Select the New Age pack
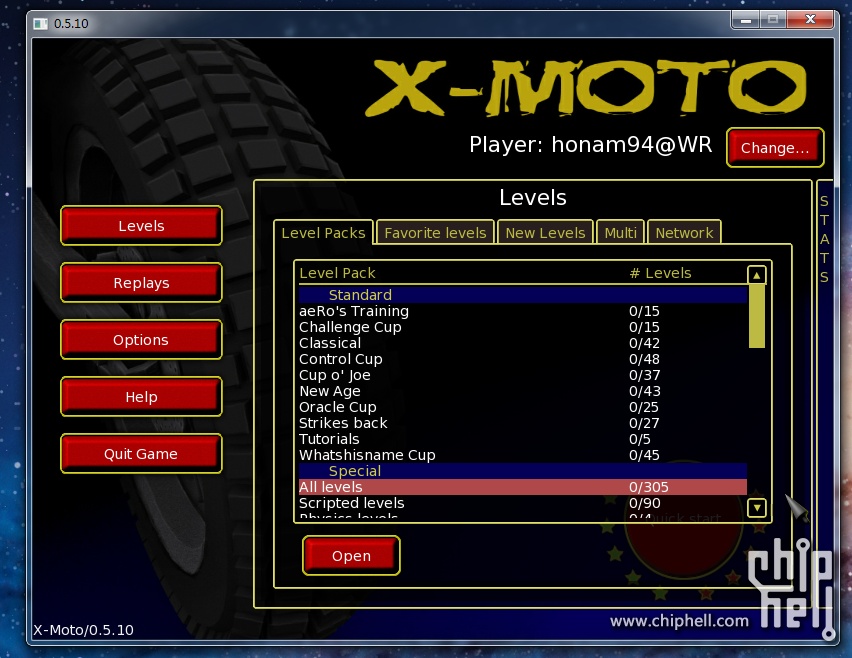The width and height of the screenshot is (852, 658). (x=523, y=391)
